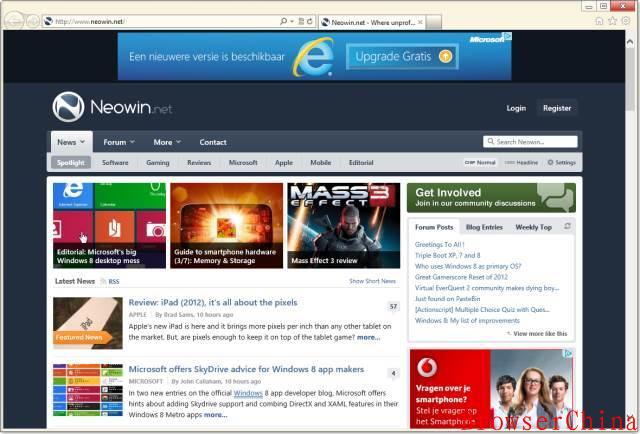This screenshot has width=640, height=434.
Task: Click the Register button
Action: pos(557,108)
